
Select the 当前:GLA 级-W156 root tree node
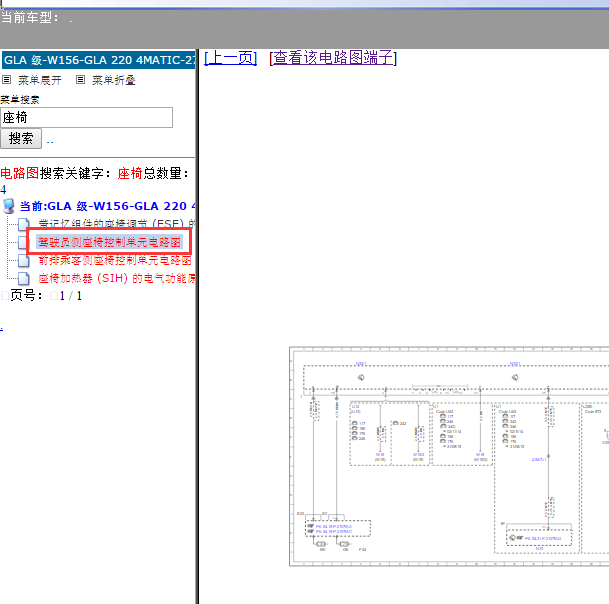pyautogui.click(x=108, y=206)
